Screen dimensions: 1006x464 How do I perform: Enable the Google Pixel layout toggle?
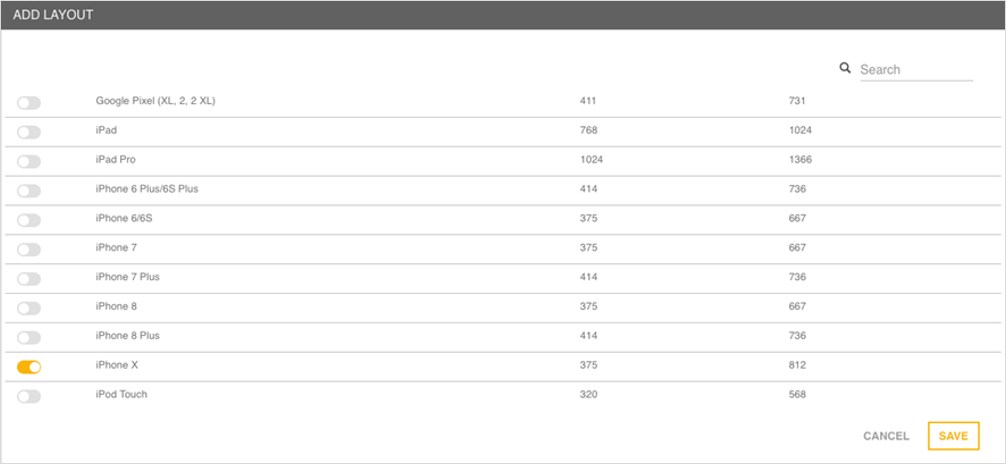coord(29,103)
